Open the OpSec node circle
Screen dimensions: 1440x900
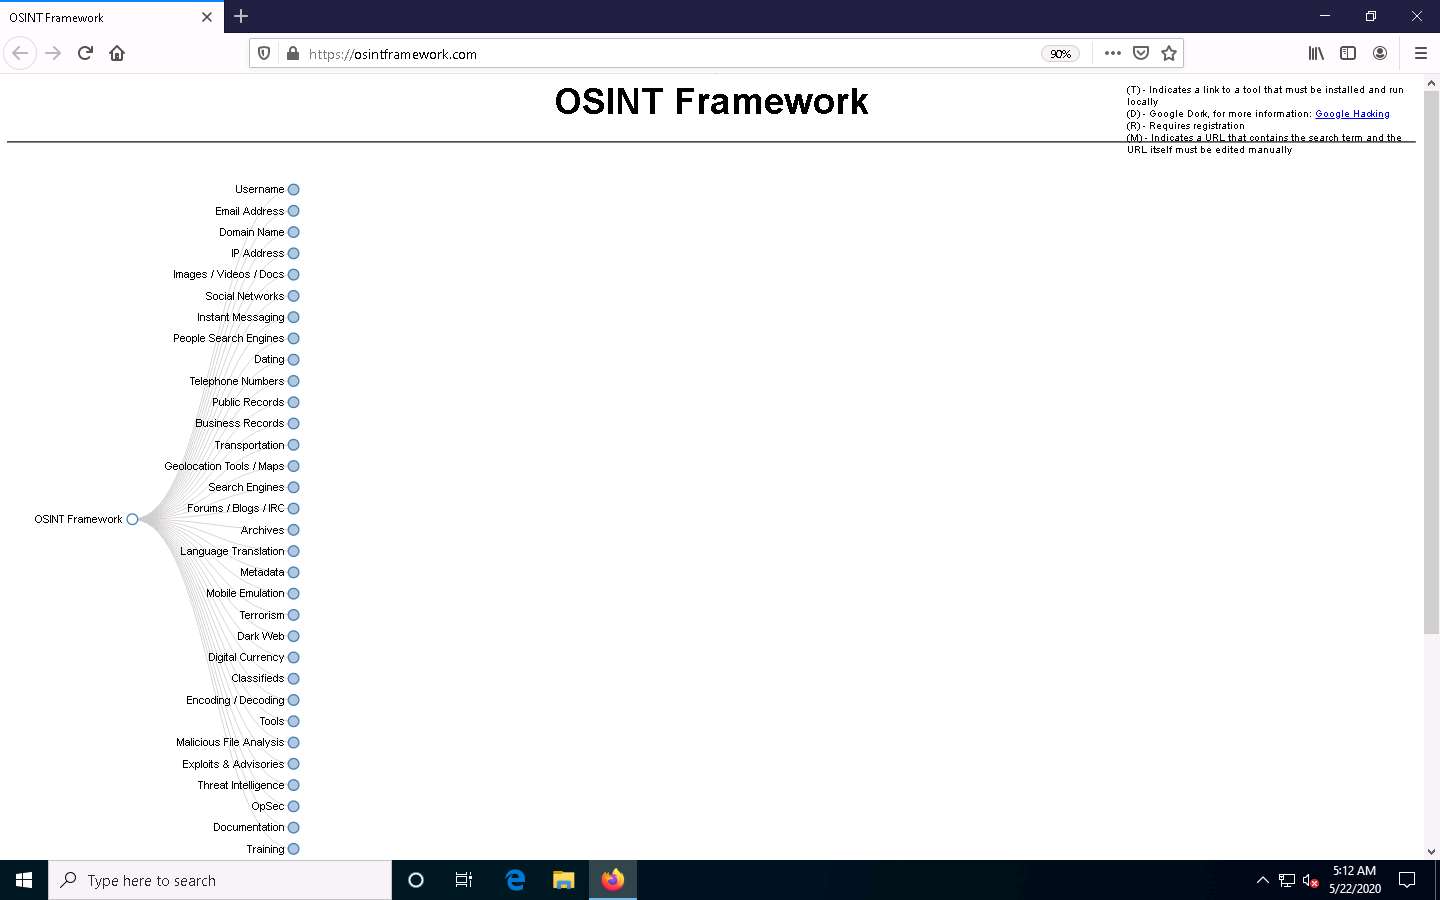click(294, 806)
